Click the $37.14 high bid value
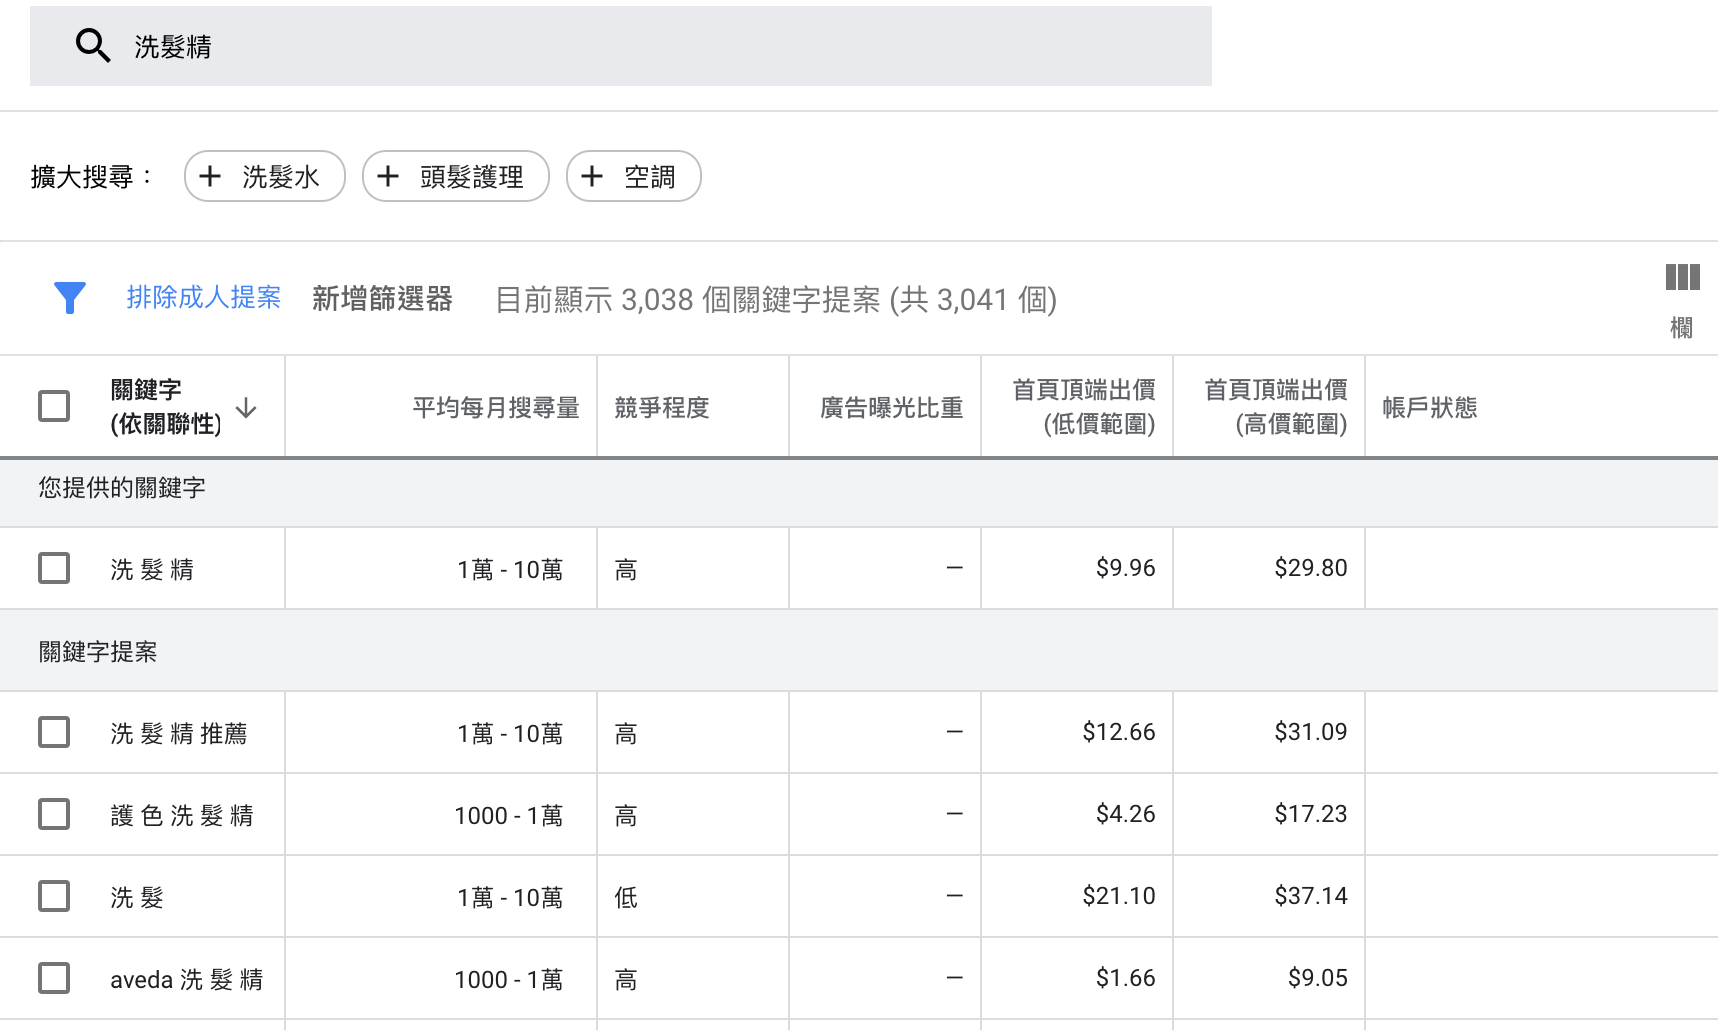Viewport: 1718px width, 1030px height. pos(1311,896)
